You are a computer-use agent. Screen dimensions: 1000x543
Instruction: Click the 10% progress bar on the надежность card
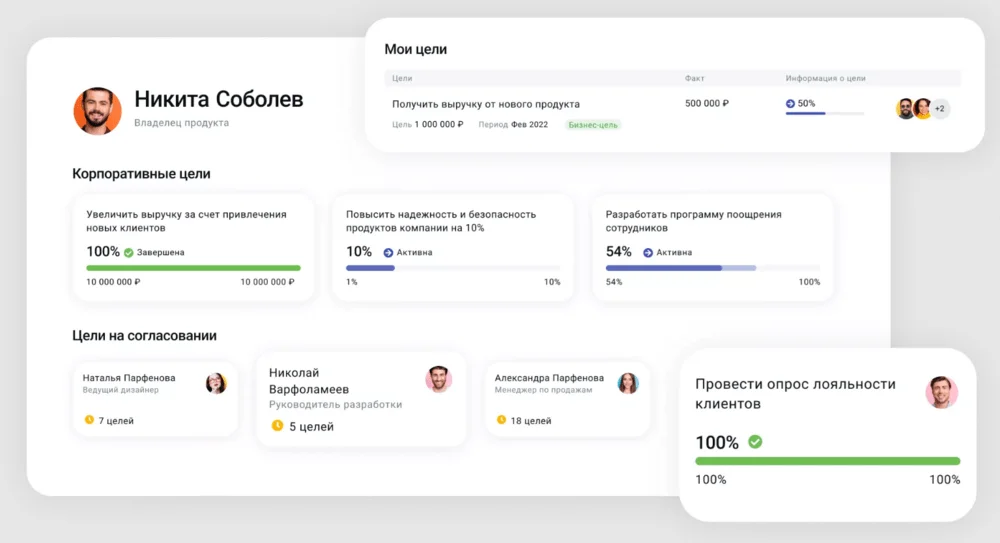453,268
